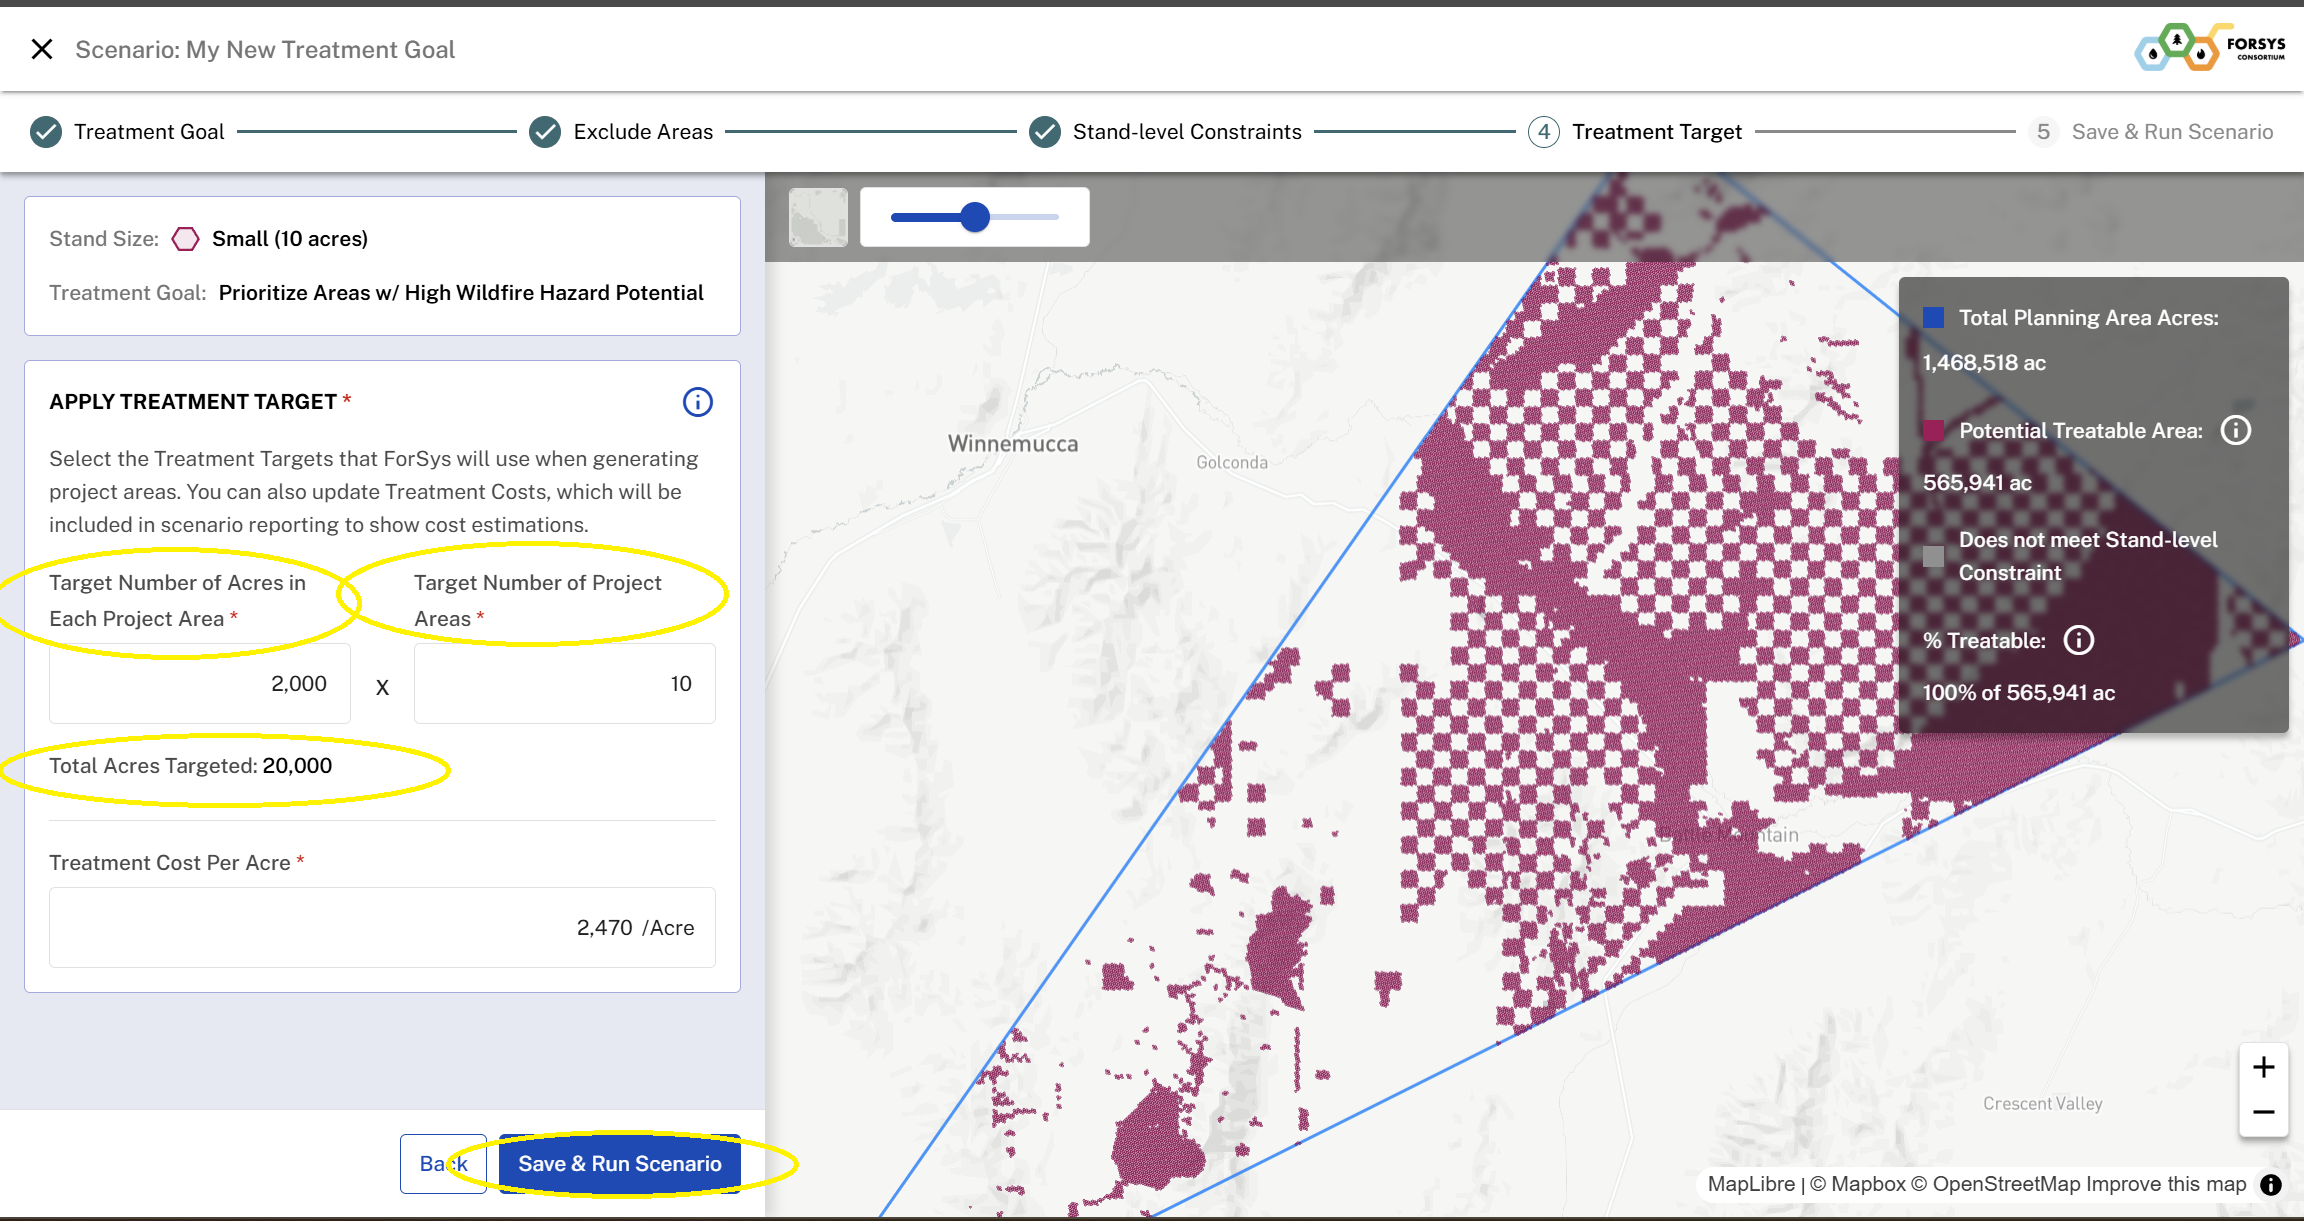Screen dimensions: 2304x1221
Task: Click Potential Treatable Area info icon
Action: pyautogui.click(x=2236, y=430)
